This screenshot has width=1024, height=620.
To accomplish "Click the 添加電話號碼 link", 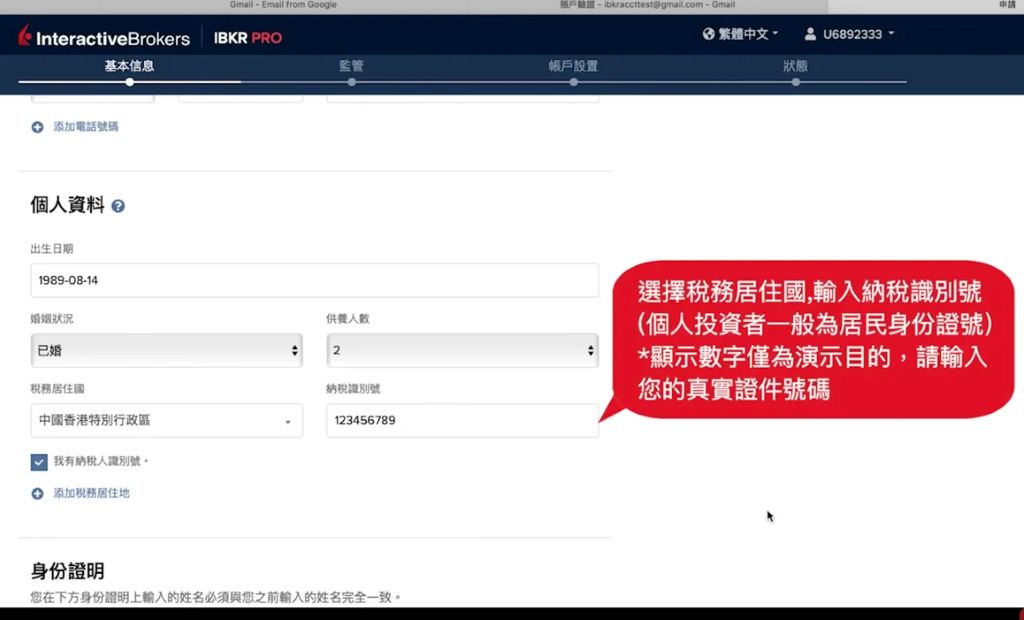I will pos(86,127).
